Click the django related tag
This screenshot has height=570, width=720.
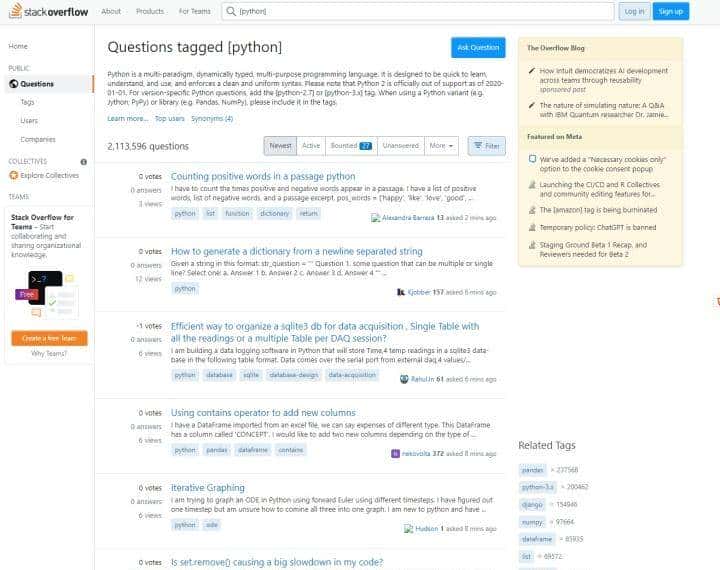533,504
